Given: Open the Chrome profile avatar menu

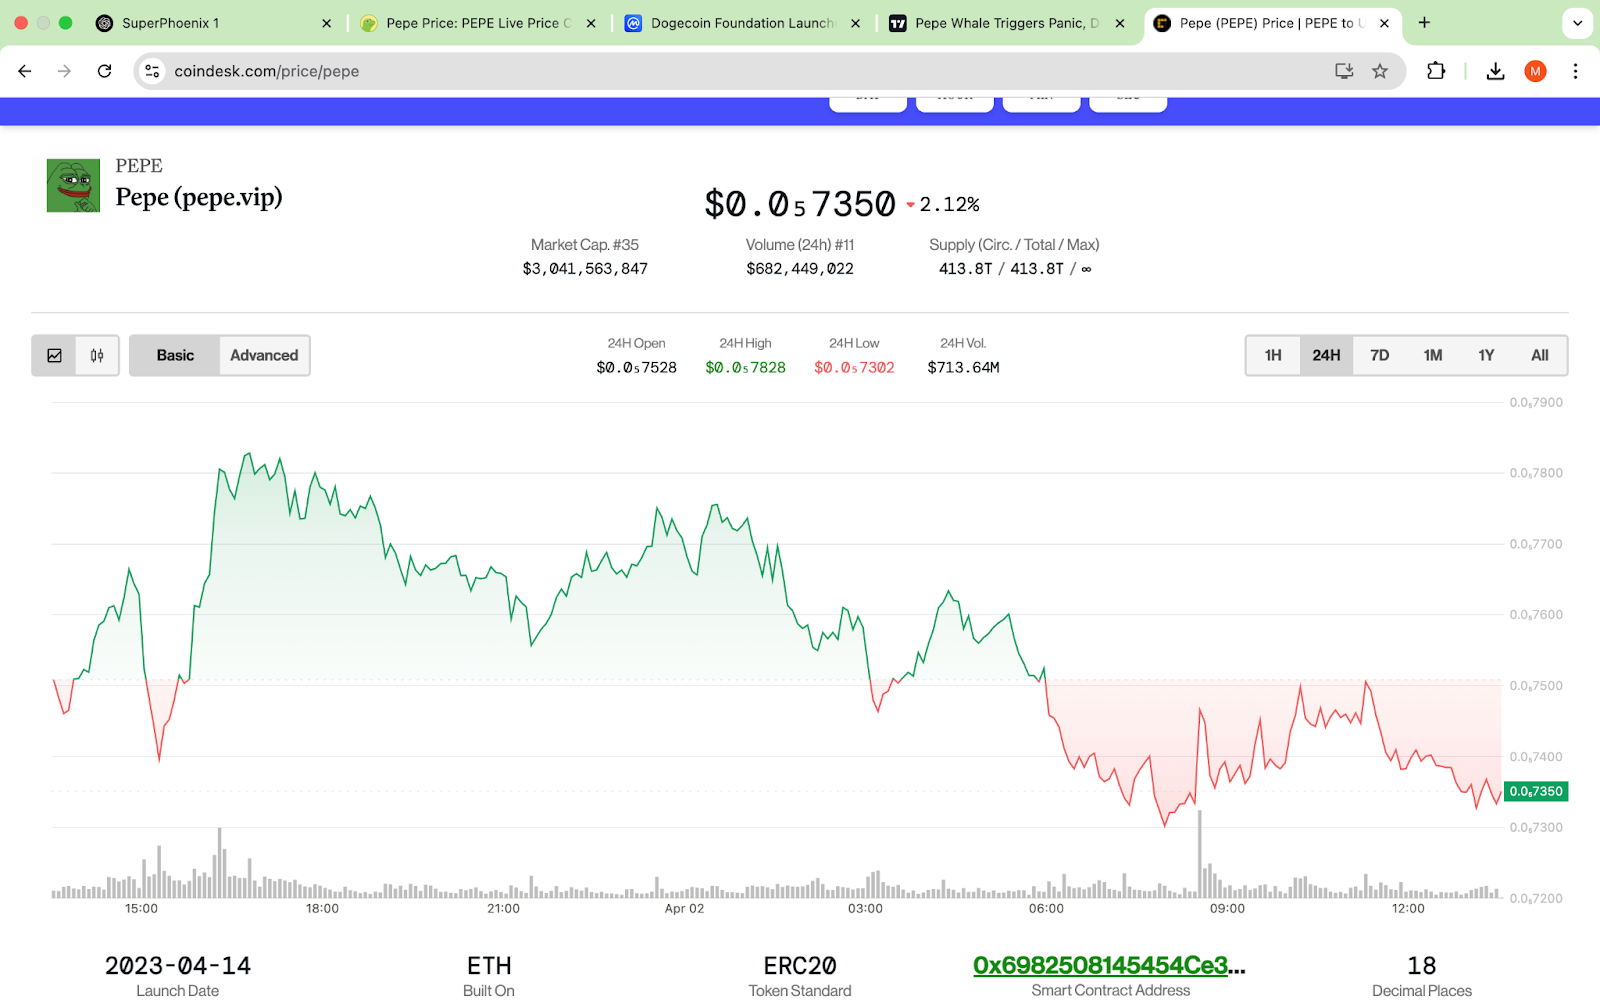Looking at the screenshot, I should tap(1535, 71).
